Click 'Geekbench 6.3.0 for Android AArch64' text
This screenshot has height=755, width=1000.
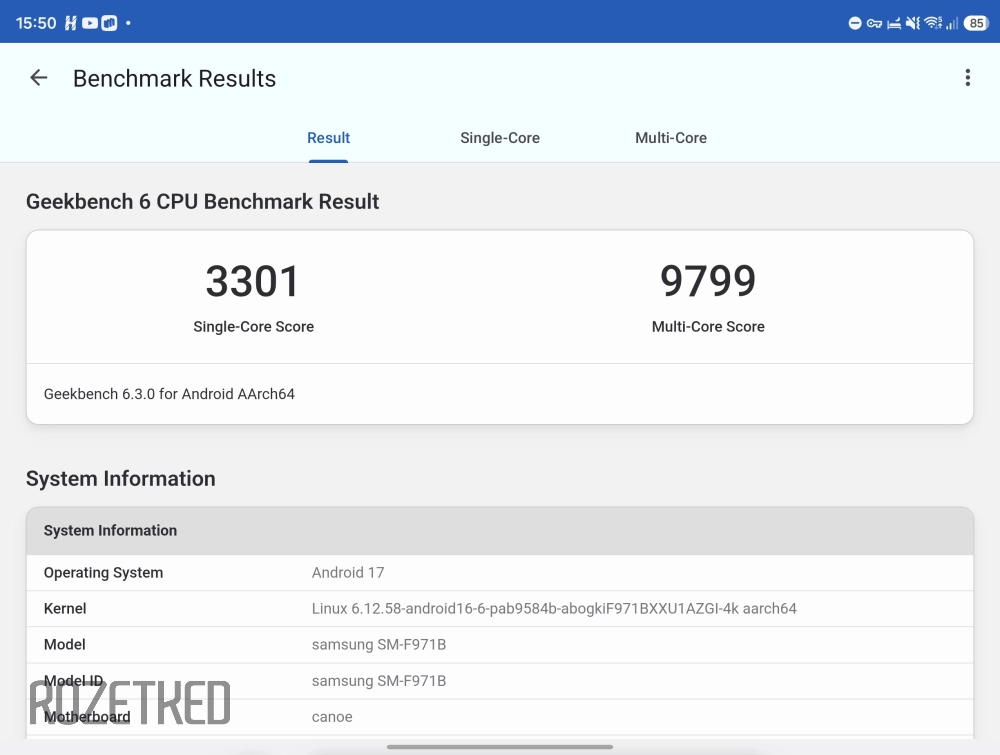(169, 394)
